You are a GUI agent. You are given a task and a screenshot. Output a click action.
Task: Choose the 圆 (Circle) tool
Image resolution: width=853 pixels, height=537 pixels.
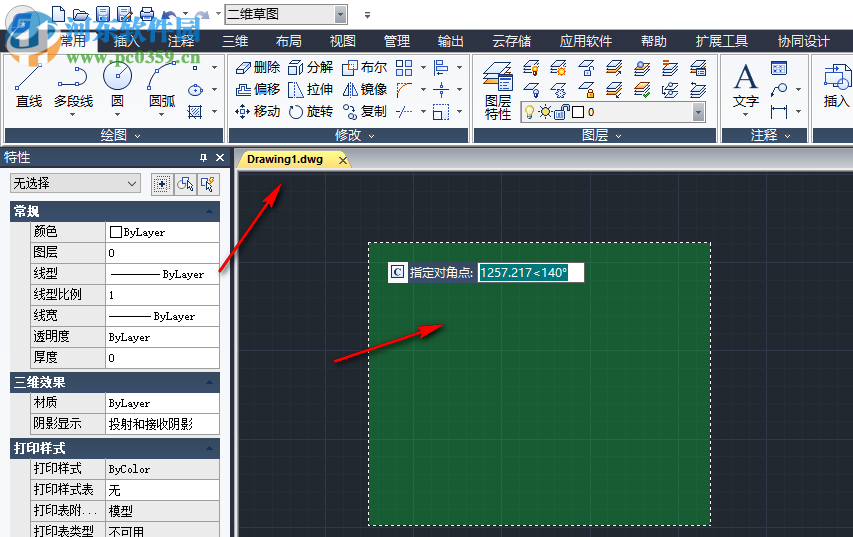coord(117,85)
